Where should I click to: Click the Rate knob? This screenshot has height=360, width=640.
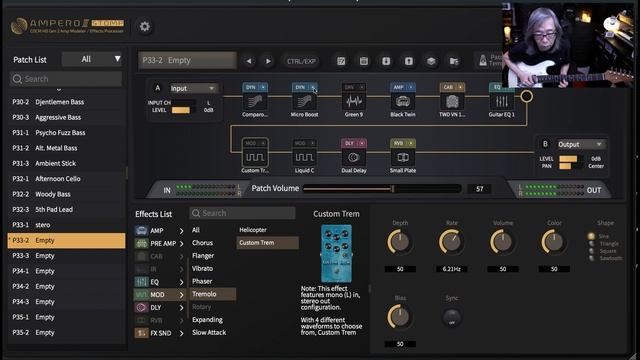(451, 242)
